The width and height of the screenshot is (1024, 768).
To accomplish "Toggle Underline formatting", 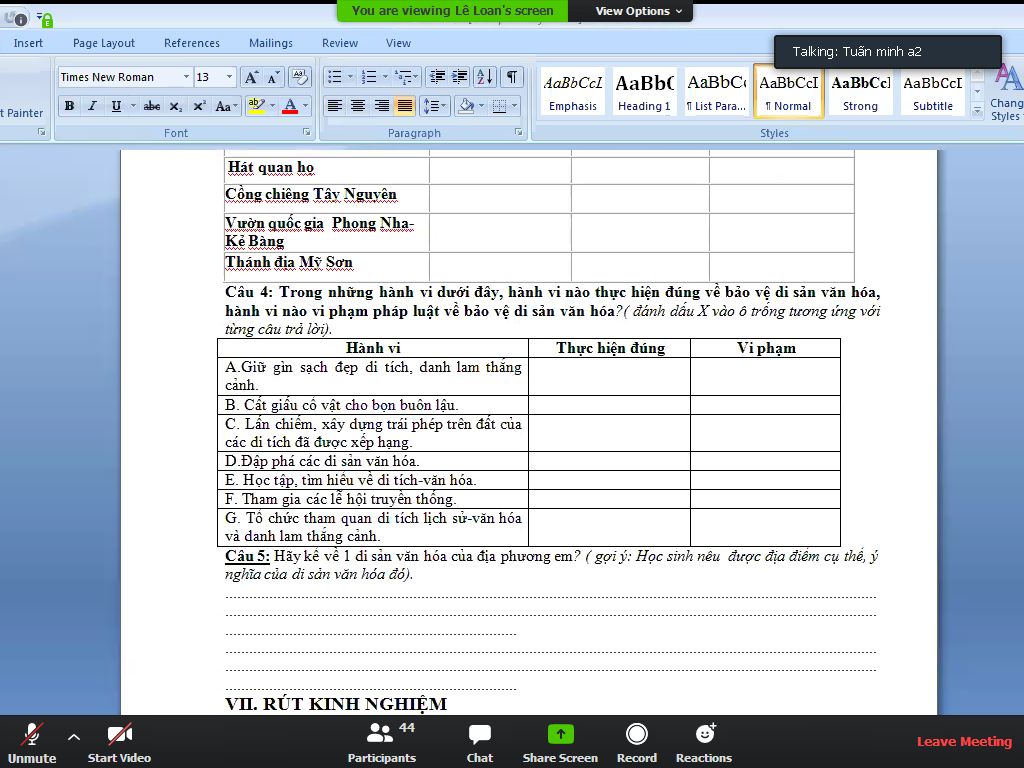I will [116, 106].
